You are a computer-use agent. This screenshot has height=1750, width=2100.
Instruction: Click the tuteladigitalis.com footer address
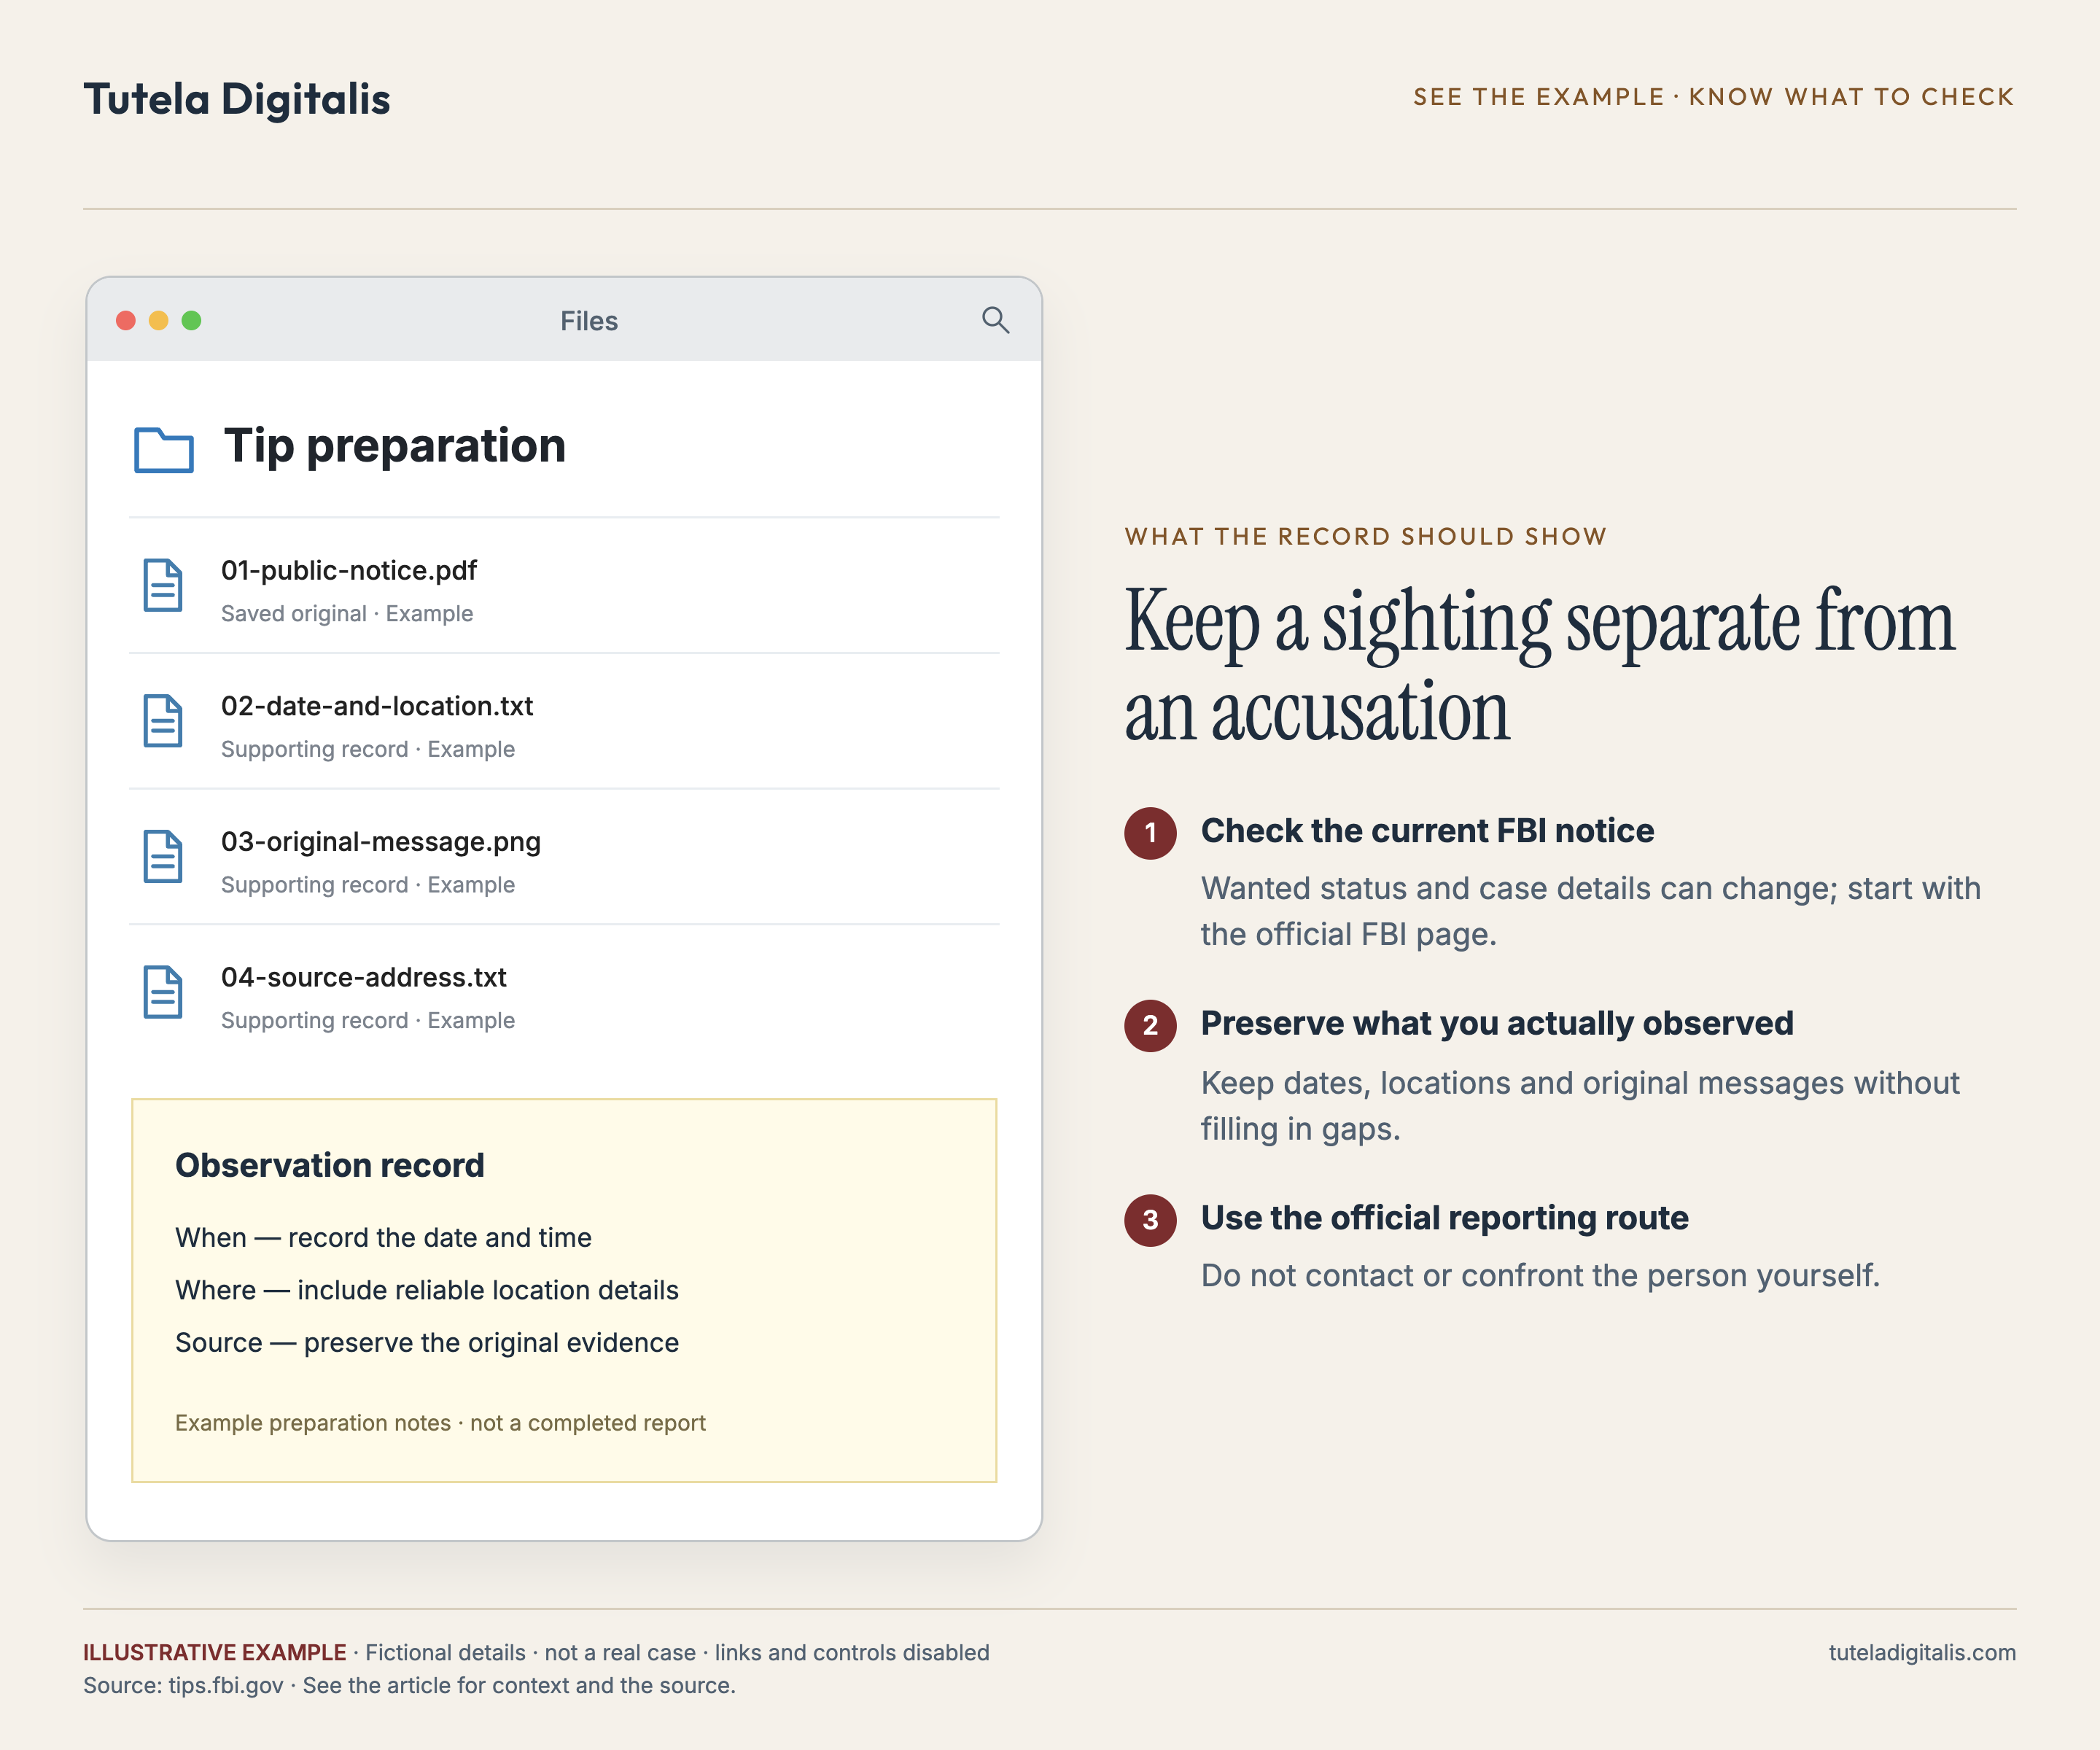[x=1922, y=1653]
